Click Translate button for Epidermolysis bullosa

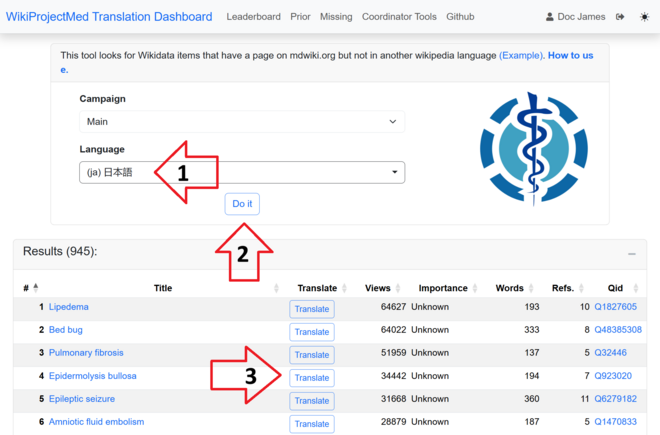pos(312,378)
